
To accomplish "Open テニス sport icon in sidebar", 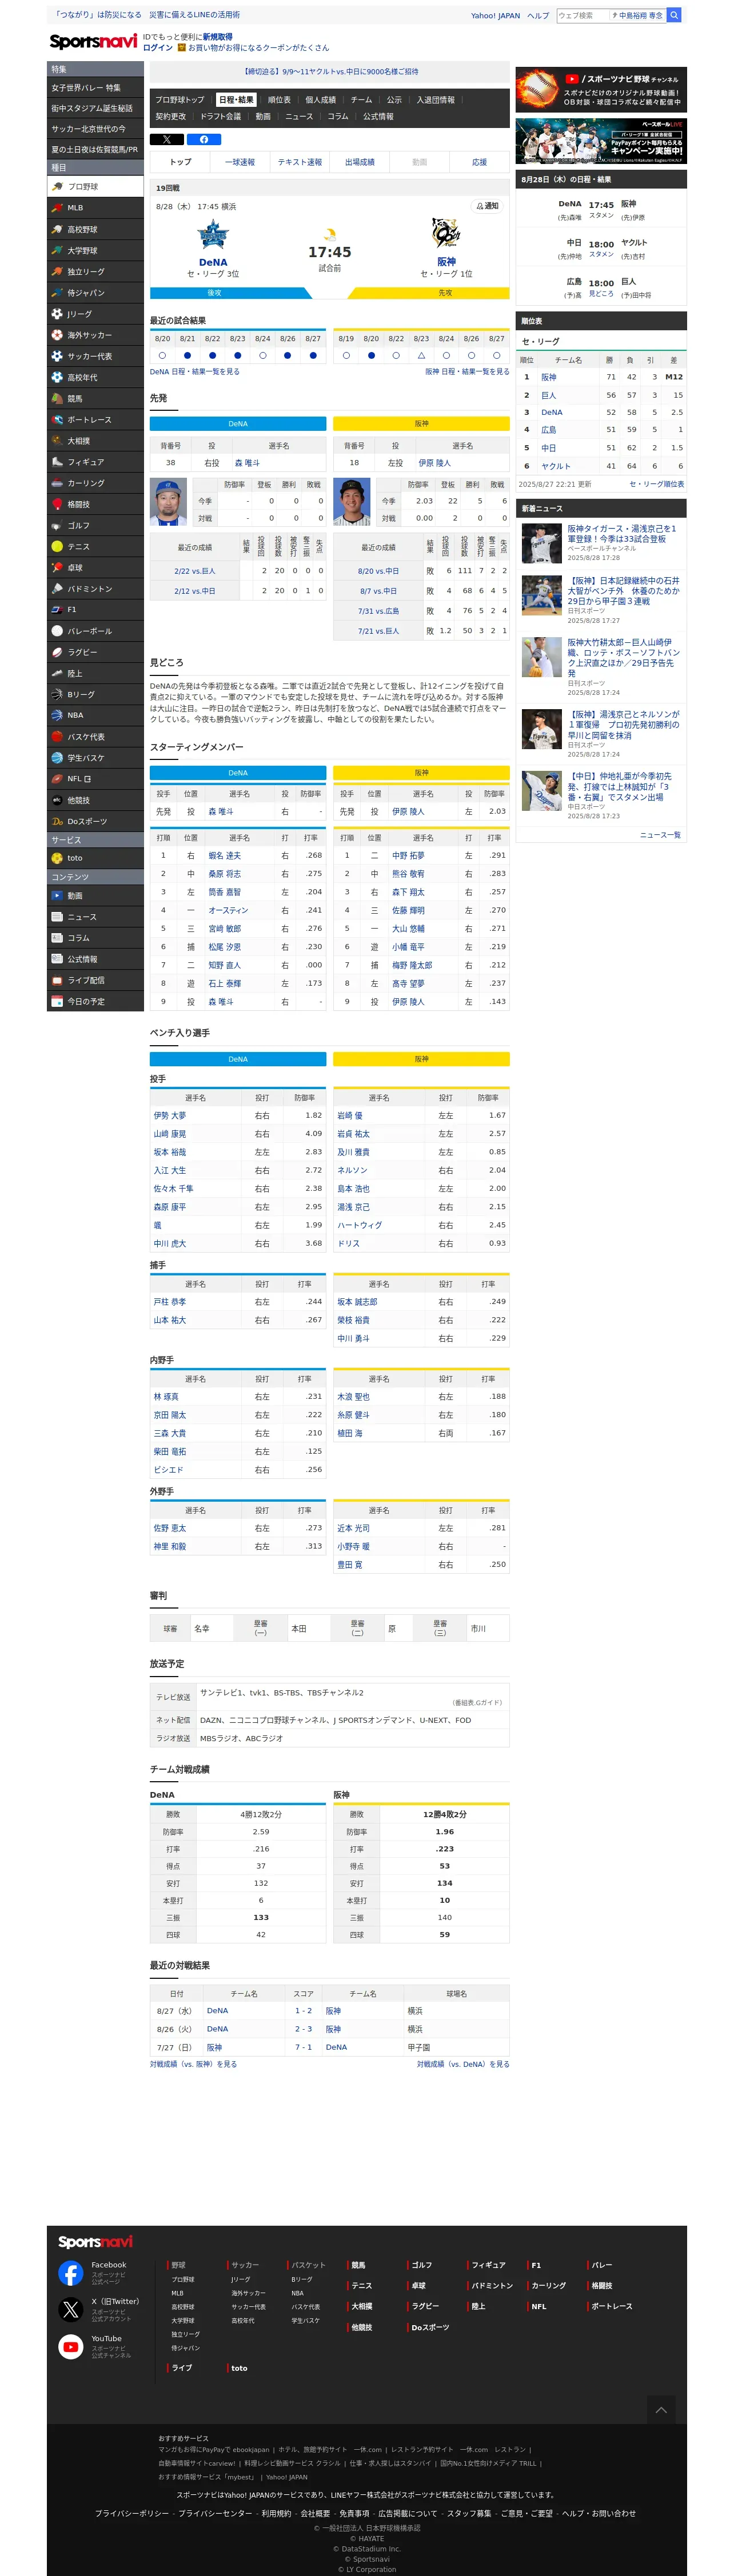I will tap(58, 547).
